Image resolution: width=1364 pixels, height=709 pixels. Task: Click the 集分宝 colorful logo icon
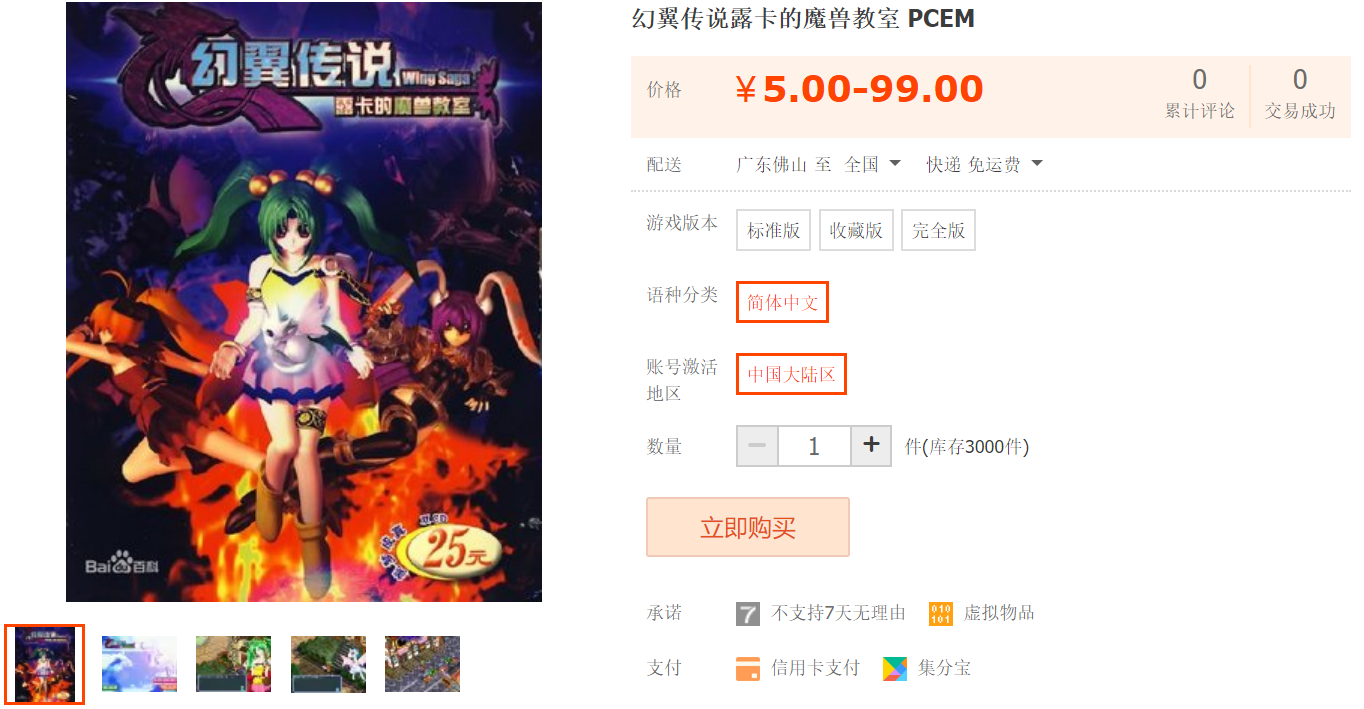click(x=895, y=669)
